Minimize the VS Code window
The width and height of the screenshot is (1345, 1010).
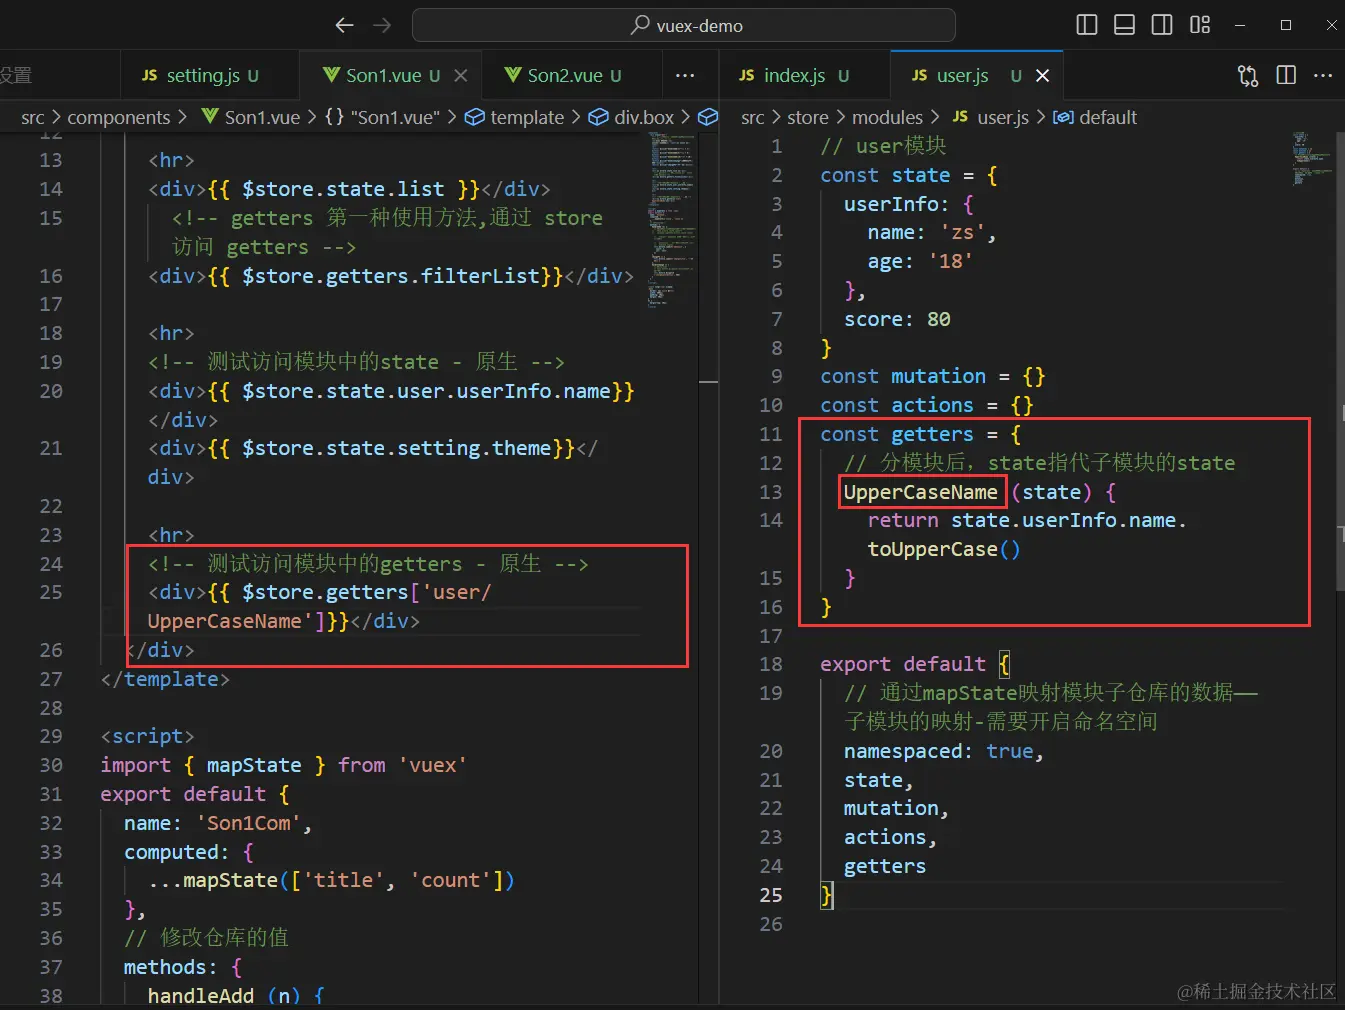point(1240,25)
